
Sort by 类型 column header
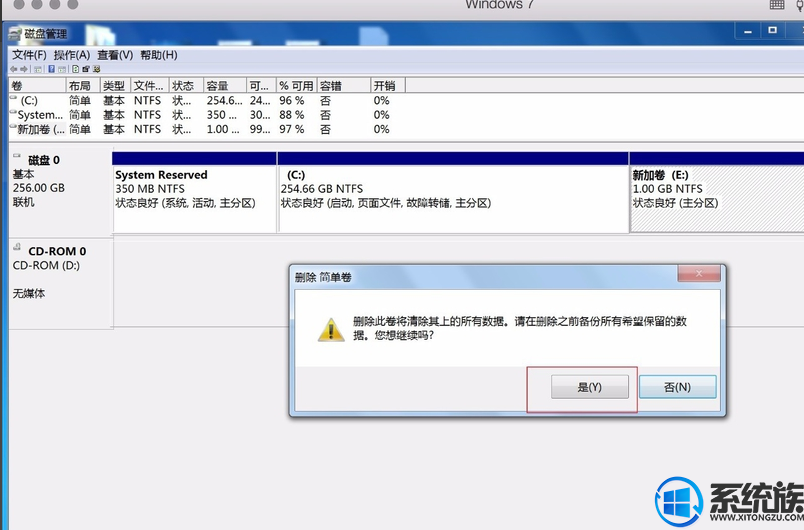[x=115, y=86]
